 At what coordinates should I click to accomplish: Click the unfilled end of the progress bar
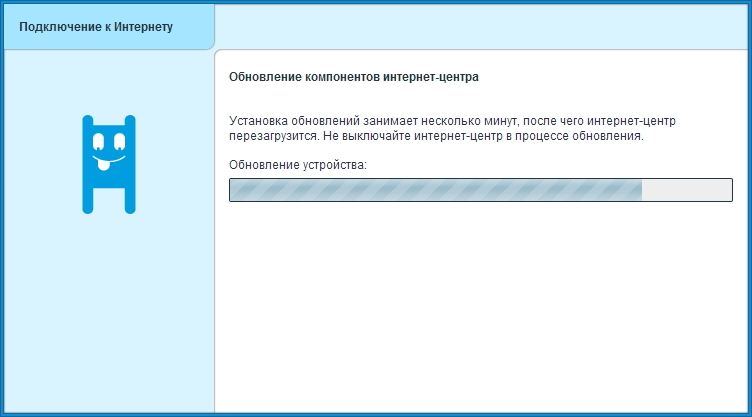tap(690, 190)
